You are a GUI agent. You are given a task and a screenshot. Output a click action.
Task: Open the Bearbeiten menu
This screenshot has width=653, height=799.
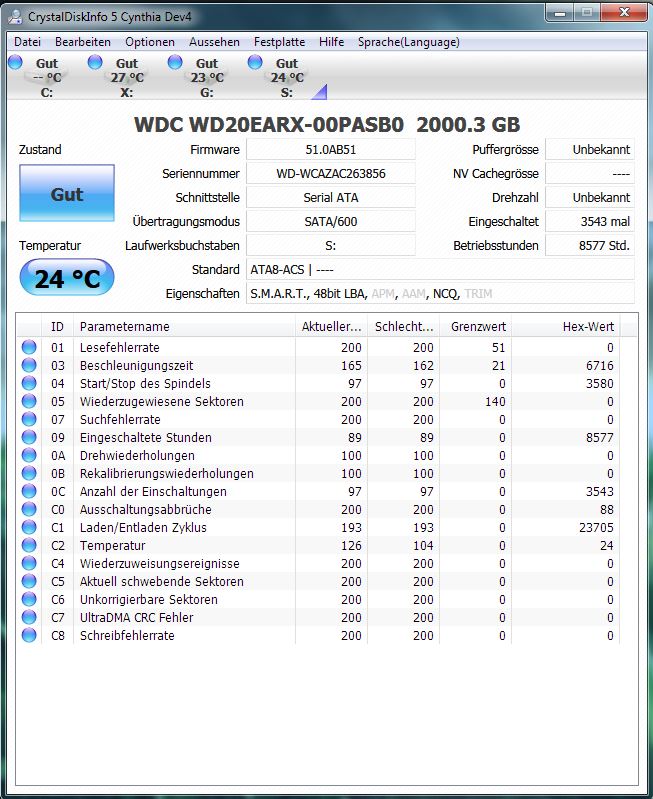(83, 42)
